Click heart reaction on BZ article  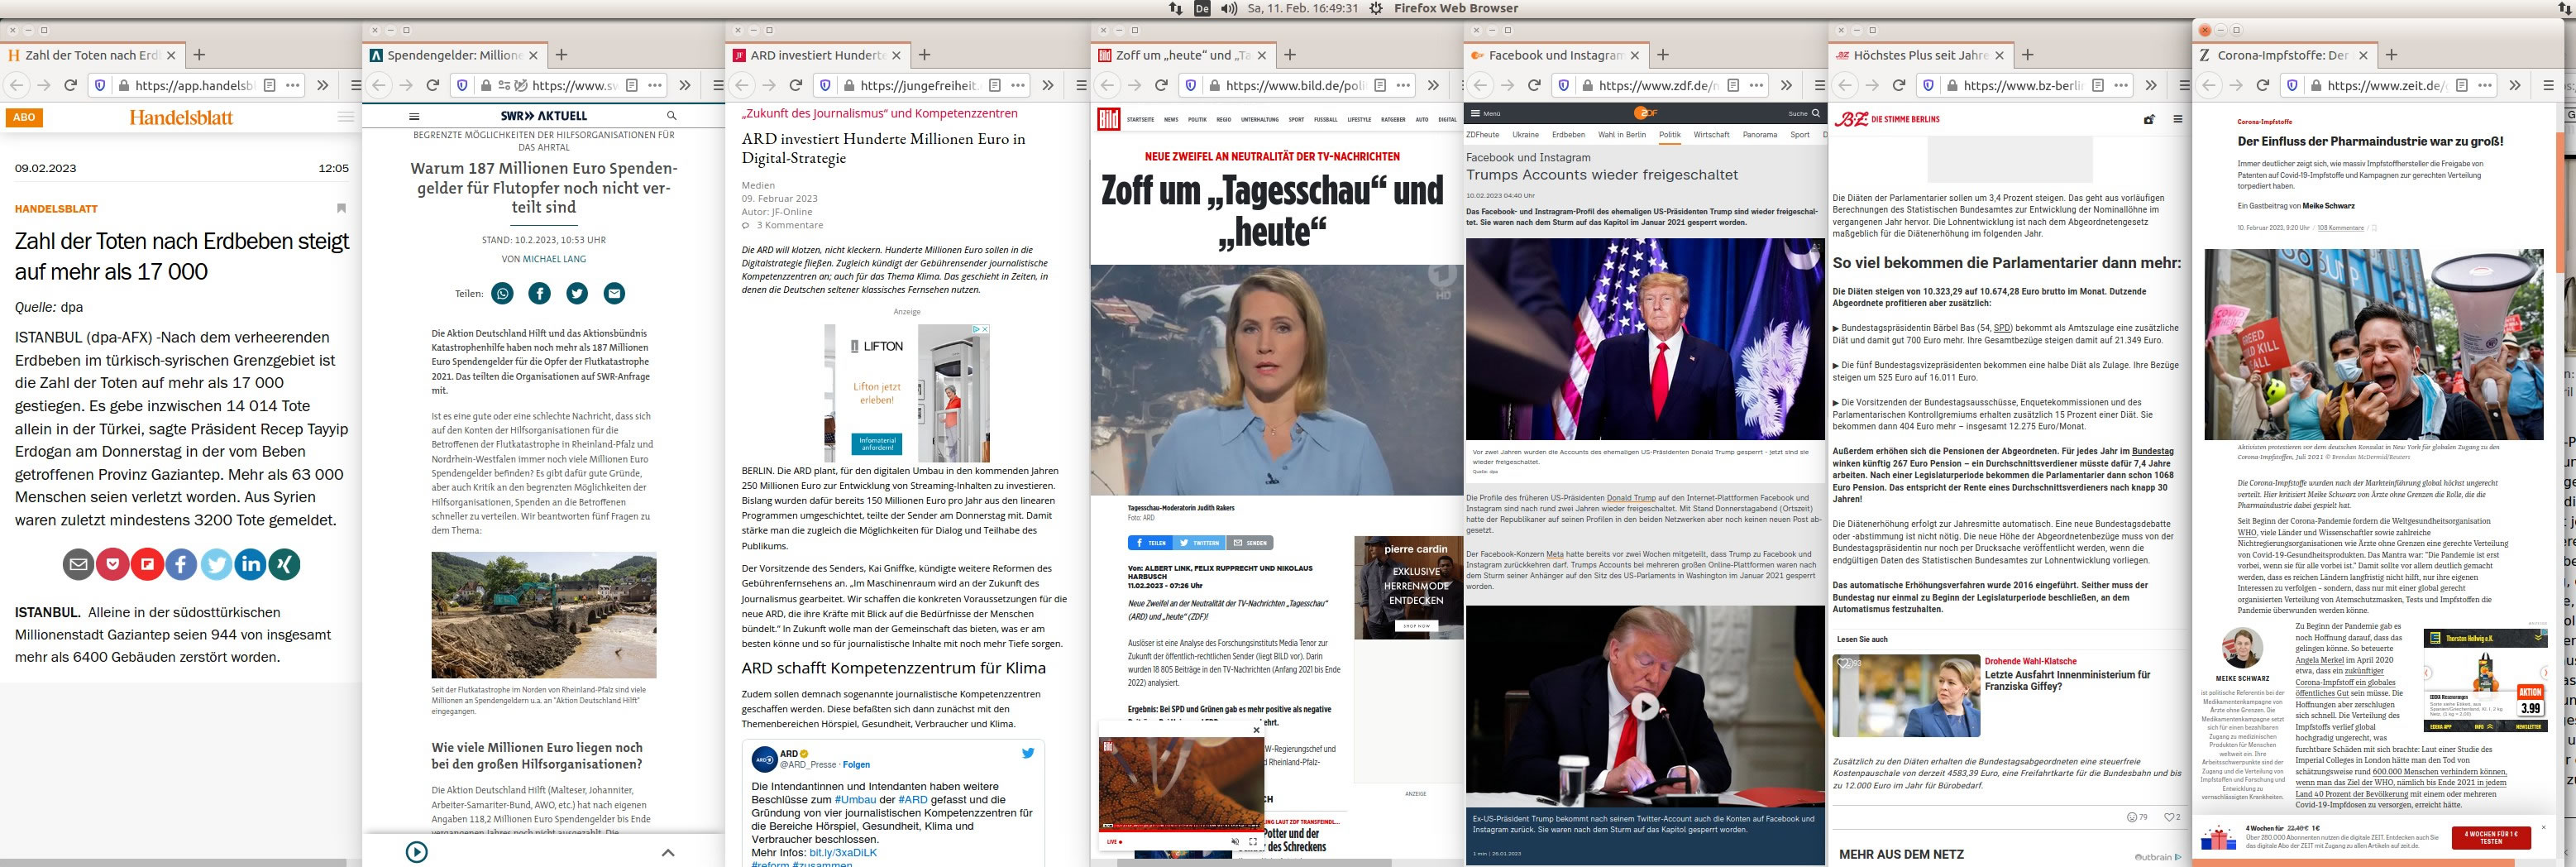pos(2171,817)
